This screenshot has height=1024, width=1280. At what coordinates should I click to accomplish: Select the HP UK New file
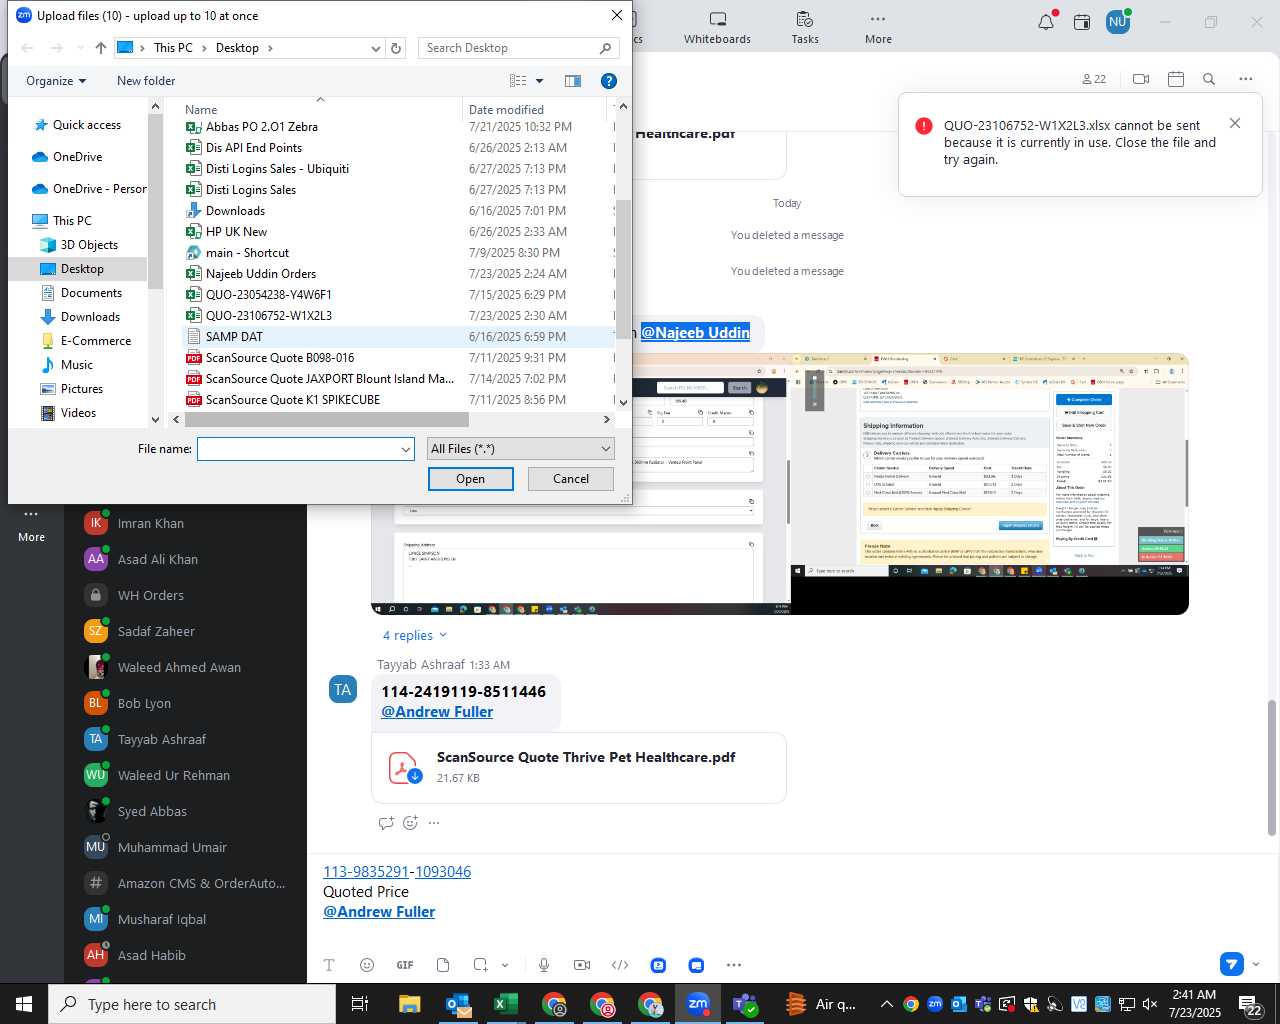tap(236, 232)
